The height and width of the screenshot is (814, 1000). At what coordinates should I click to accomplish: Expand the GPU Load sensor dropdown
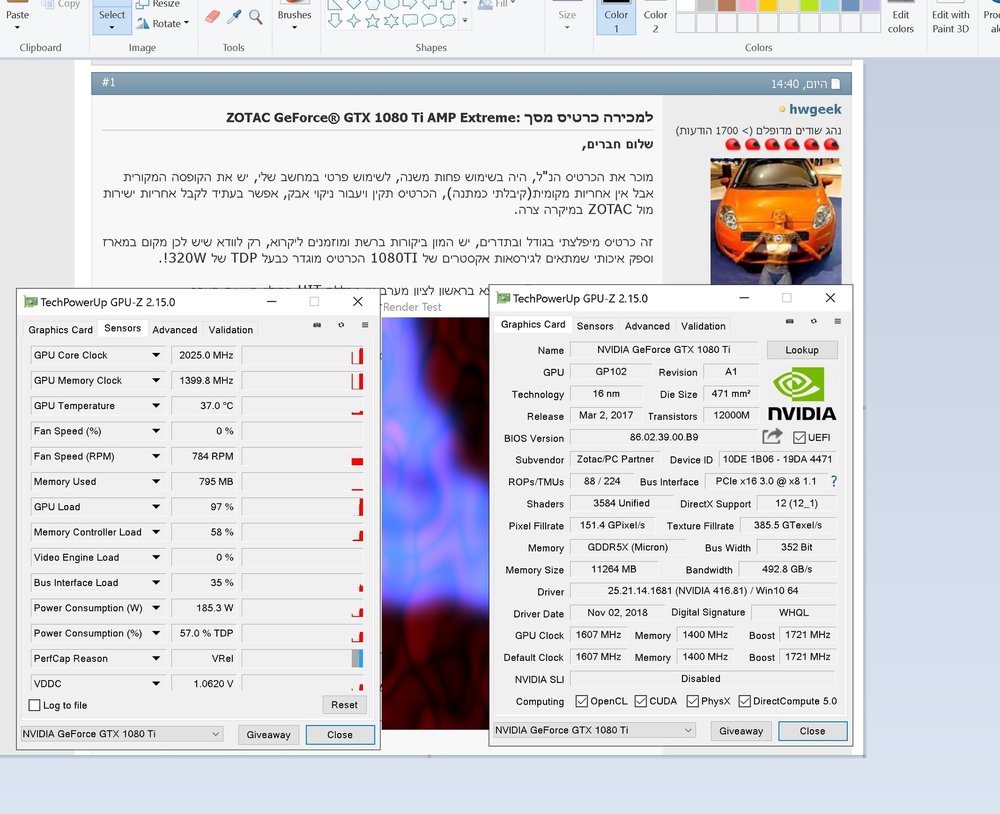(x=156, y=507)
